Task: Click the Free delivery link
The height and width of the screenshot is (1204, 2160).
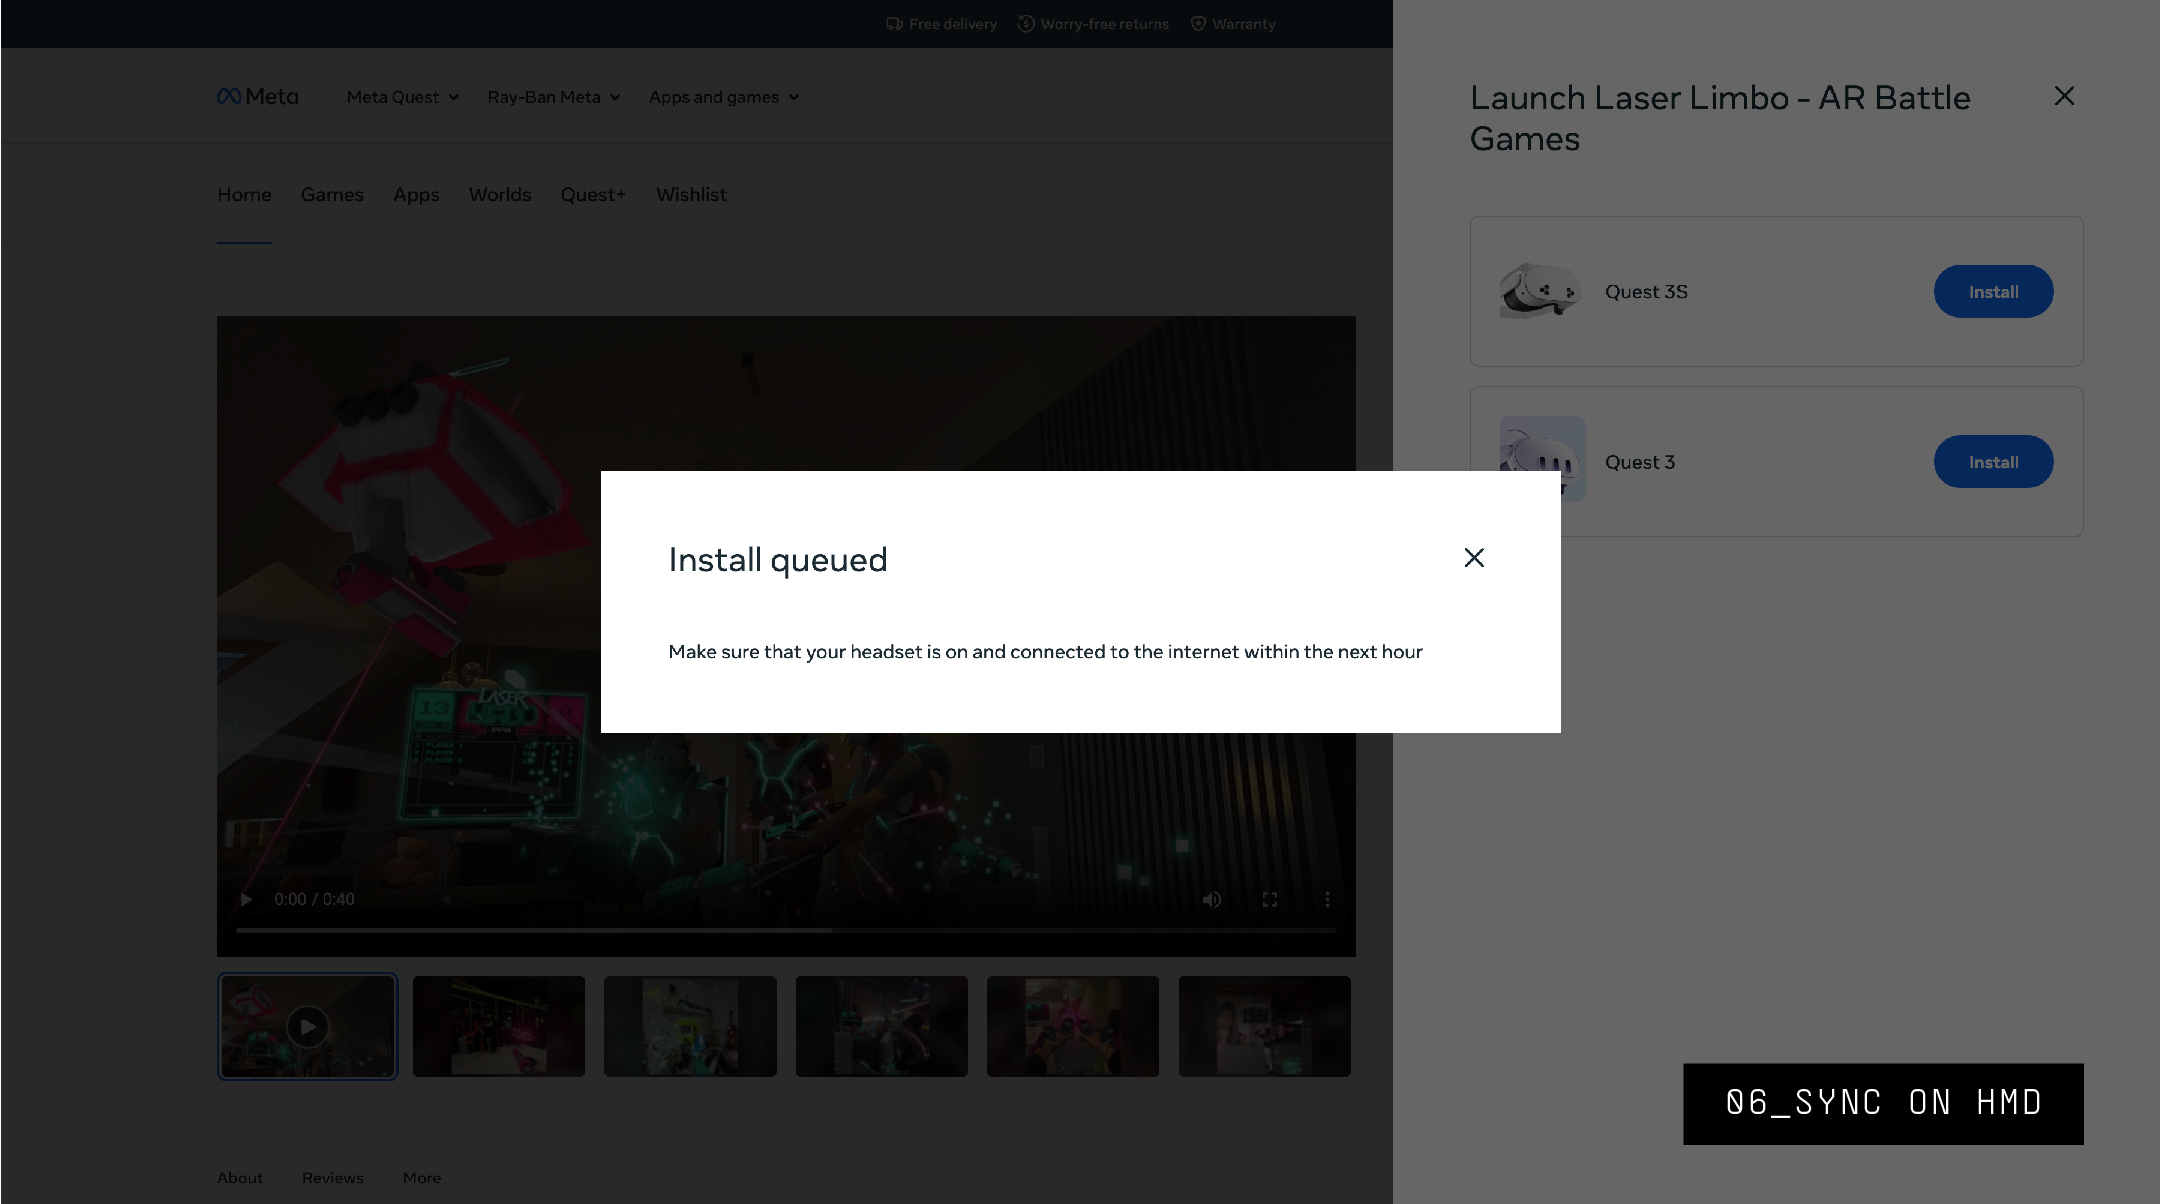Action: [x=942, y=24]
